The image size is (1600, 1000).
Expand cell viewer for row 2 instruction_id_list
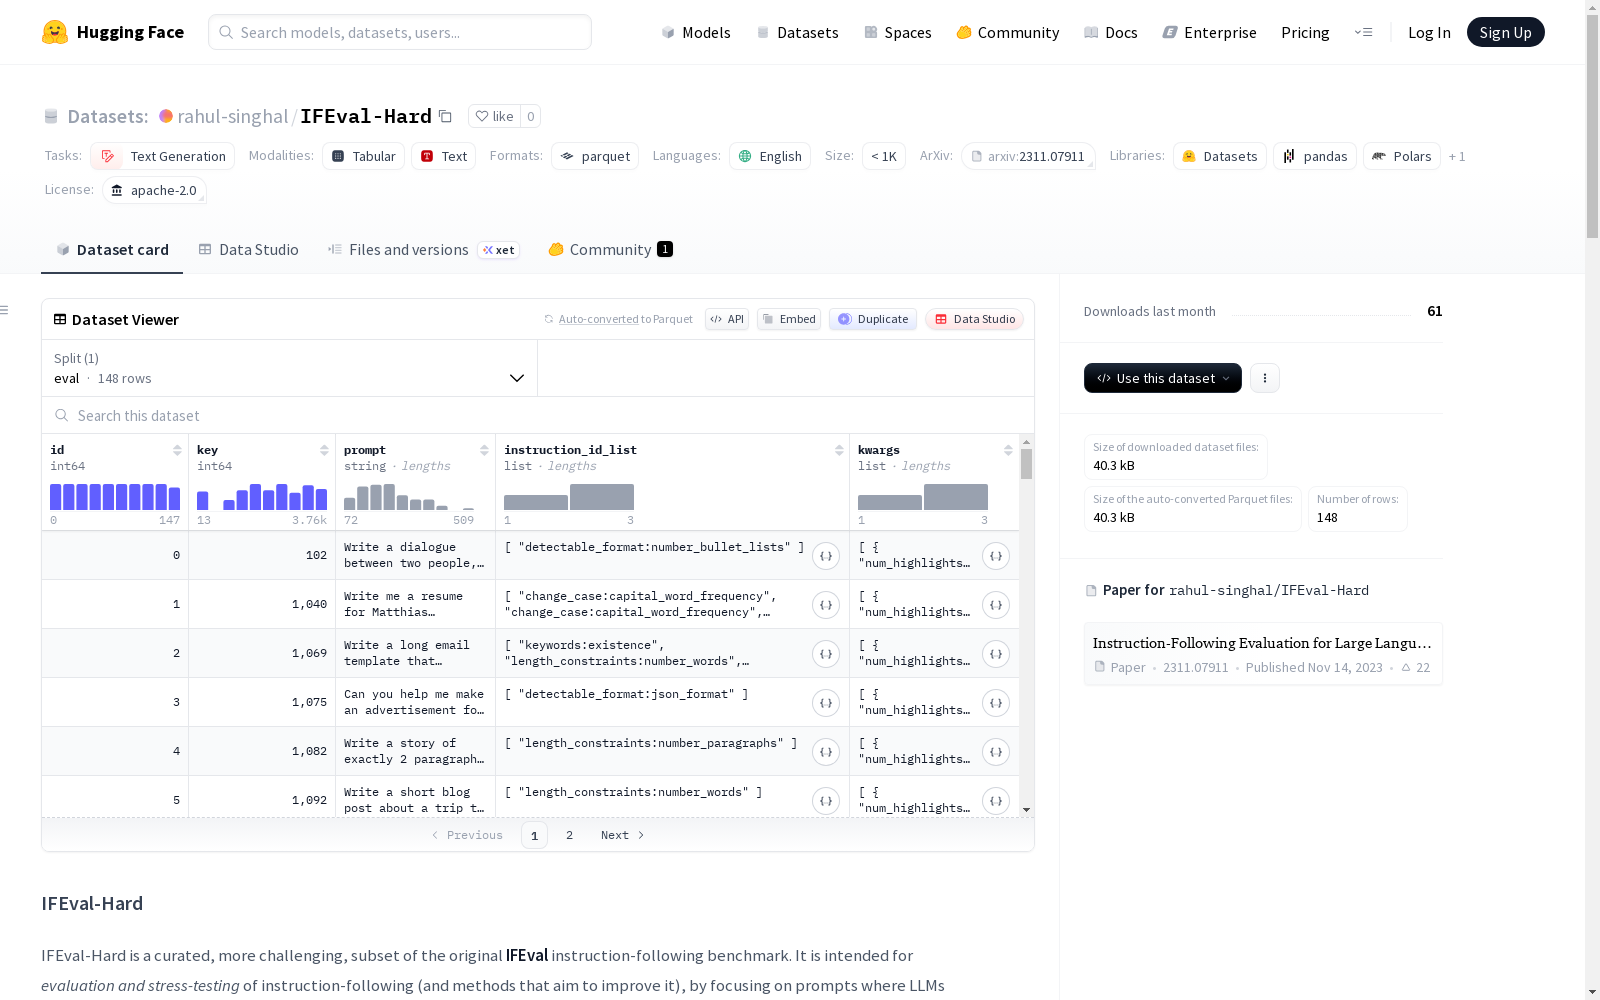pyautogui.click(x=826, y=654)
